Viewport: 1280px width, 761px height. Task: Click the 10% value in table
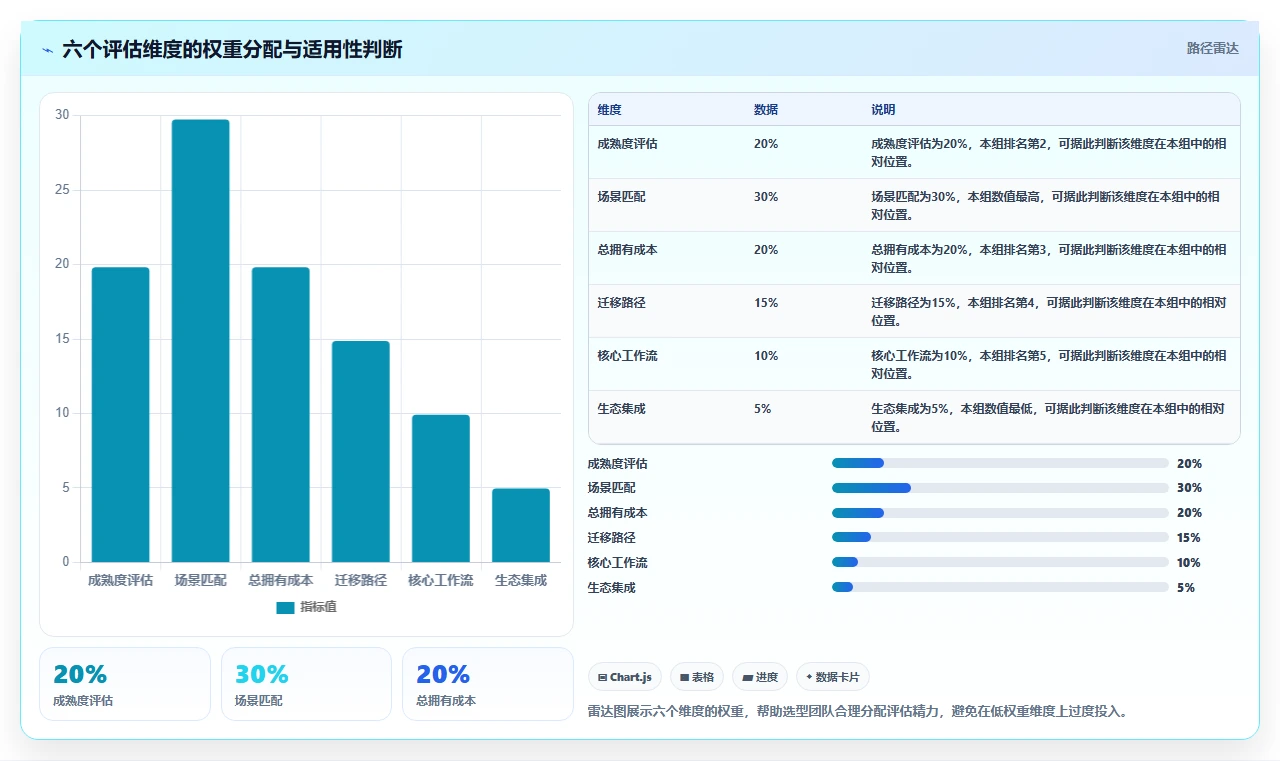[x=766, y=356]
